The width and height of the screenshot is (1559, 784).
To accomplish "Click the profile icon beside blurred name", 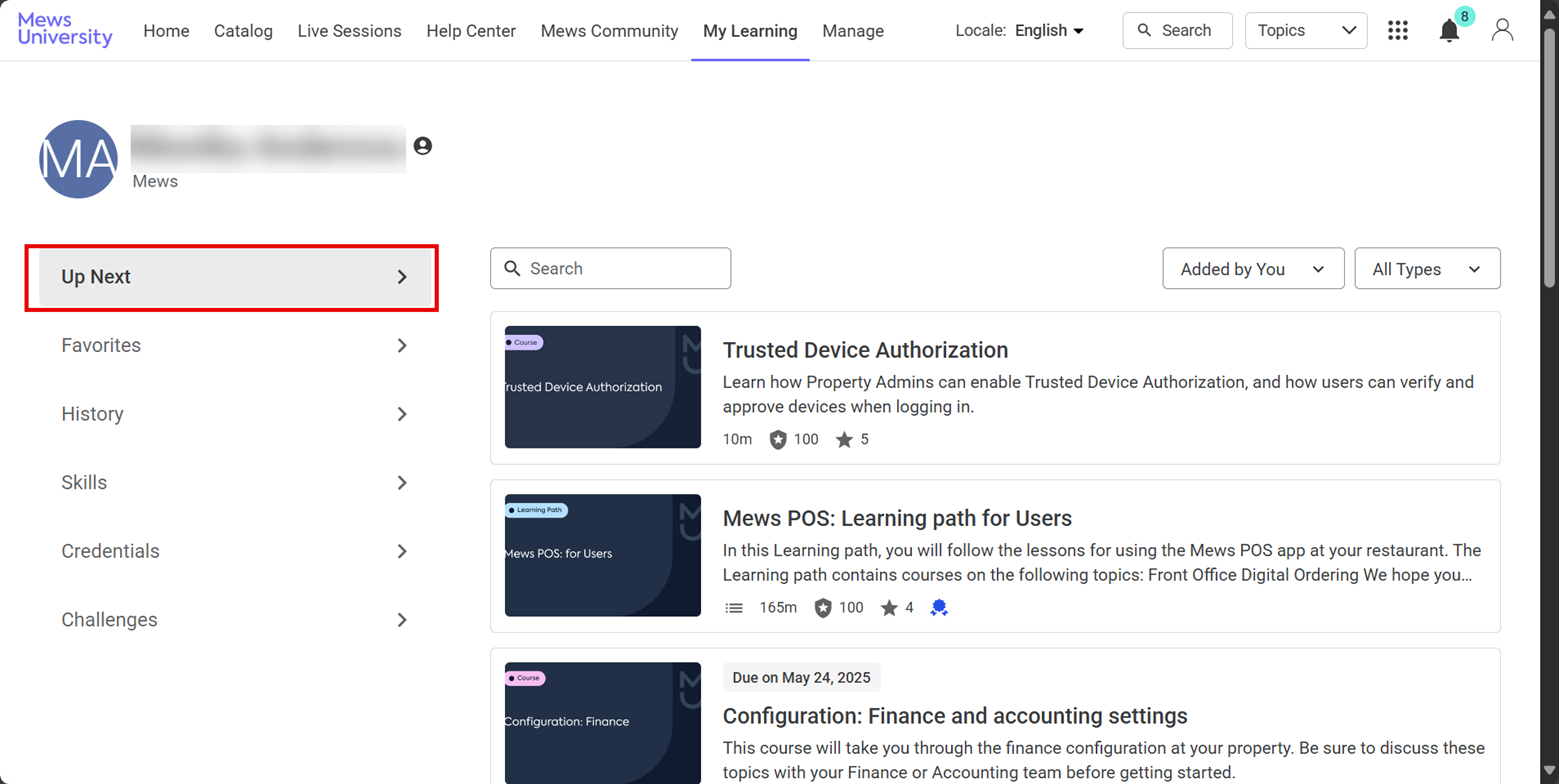I will (x=423, y=146).
